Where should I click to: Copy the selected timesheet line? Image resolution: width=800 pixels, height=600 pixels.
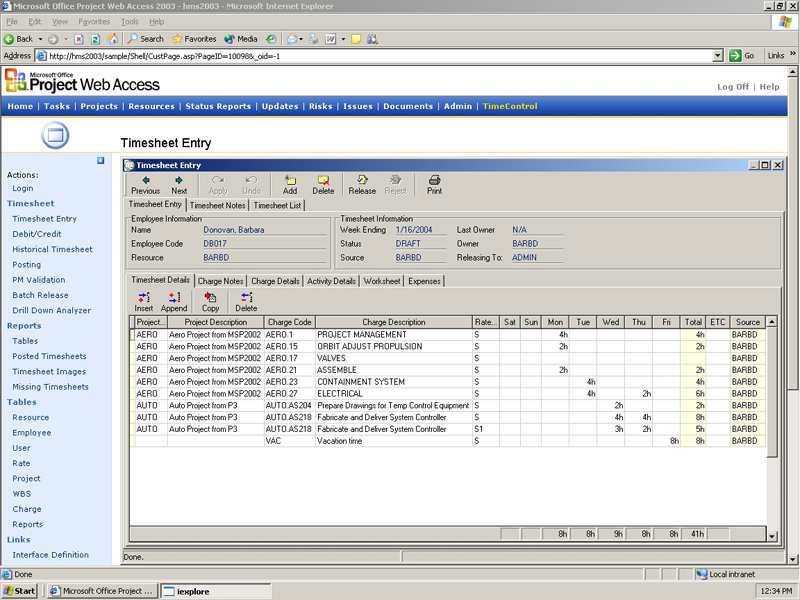[x=210, y=302]
